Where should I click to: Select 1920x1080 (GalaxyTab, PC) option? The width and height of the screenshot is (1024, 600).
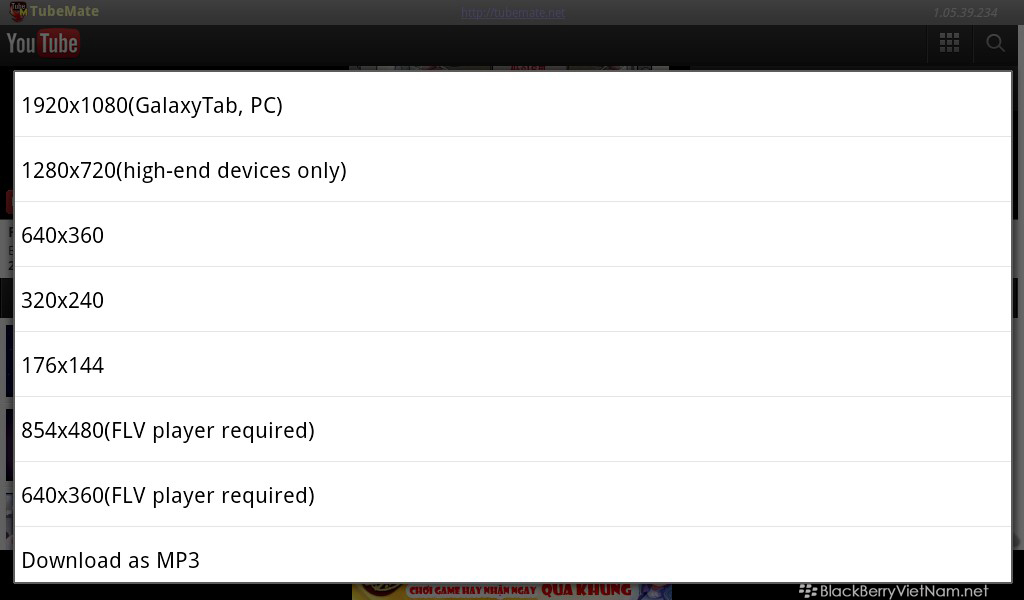pyautogui.click(x=513, y=104)
